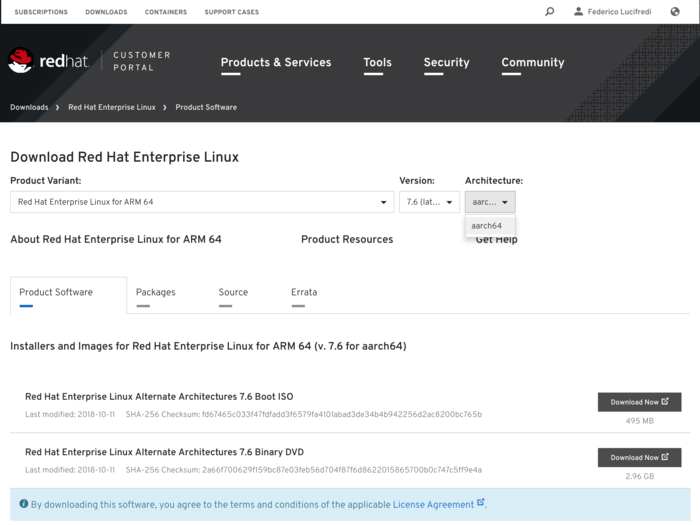The height and width of the screenshot is (525, 700).
Task: Download Now the 7.6 Boot ISO
Action: [639, 402]
